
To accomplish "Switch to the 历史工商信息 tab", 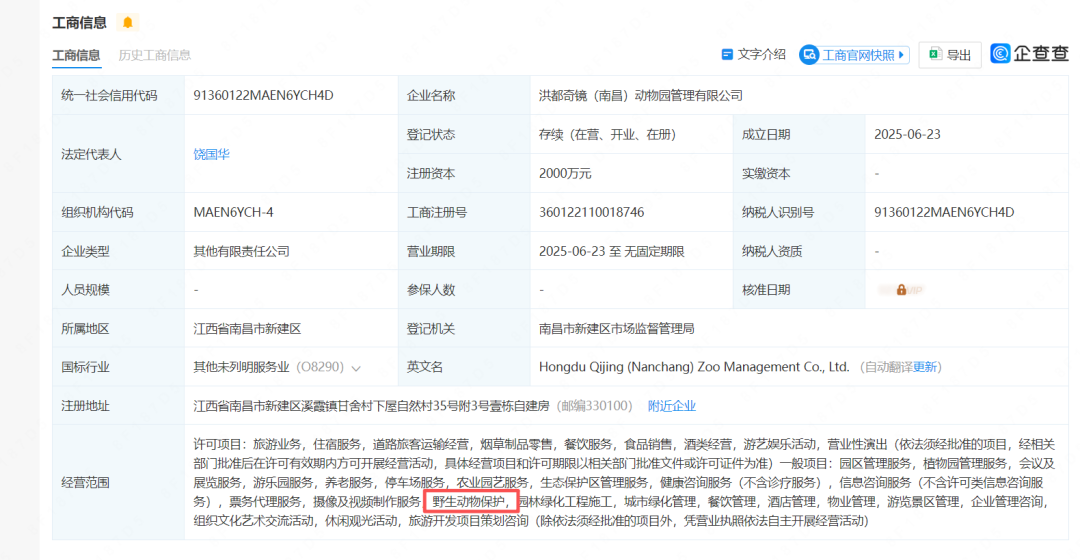I will click(154, 55).
